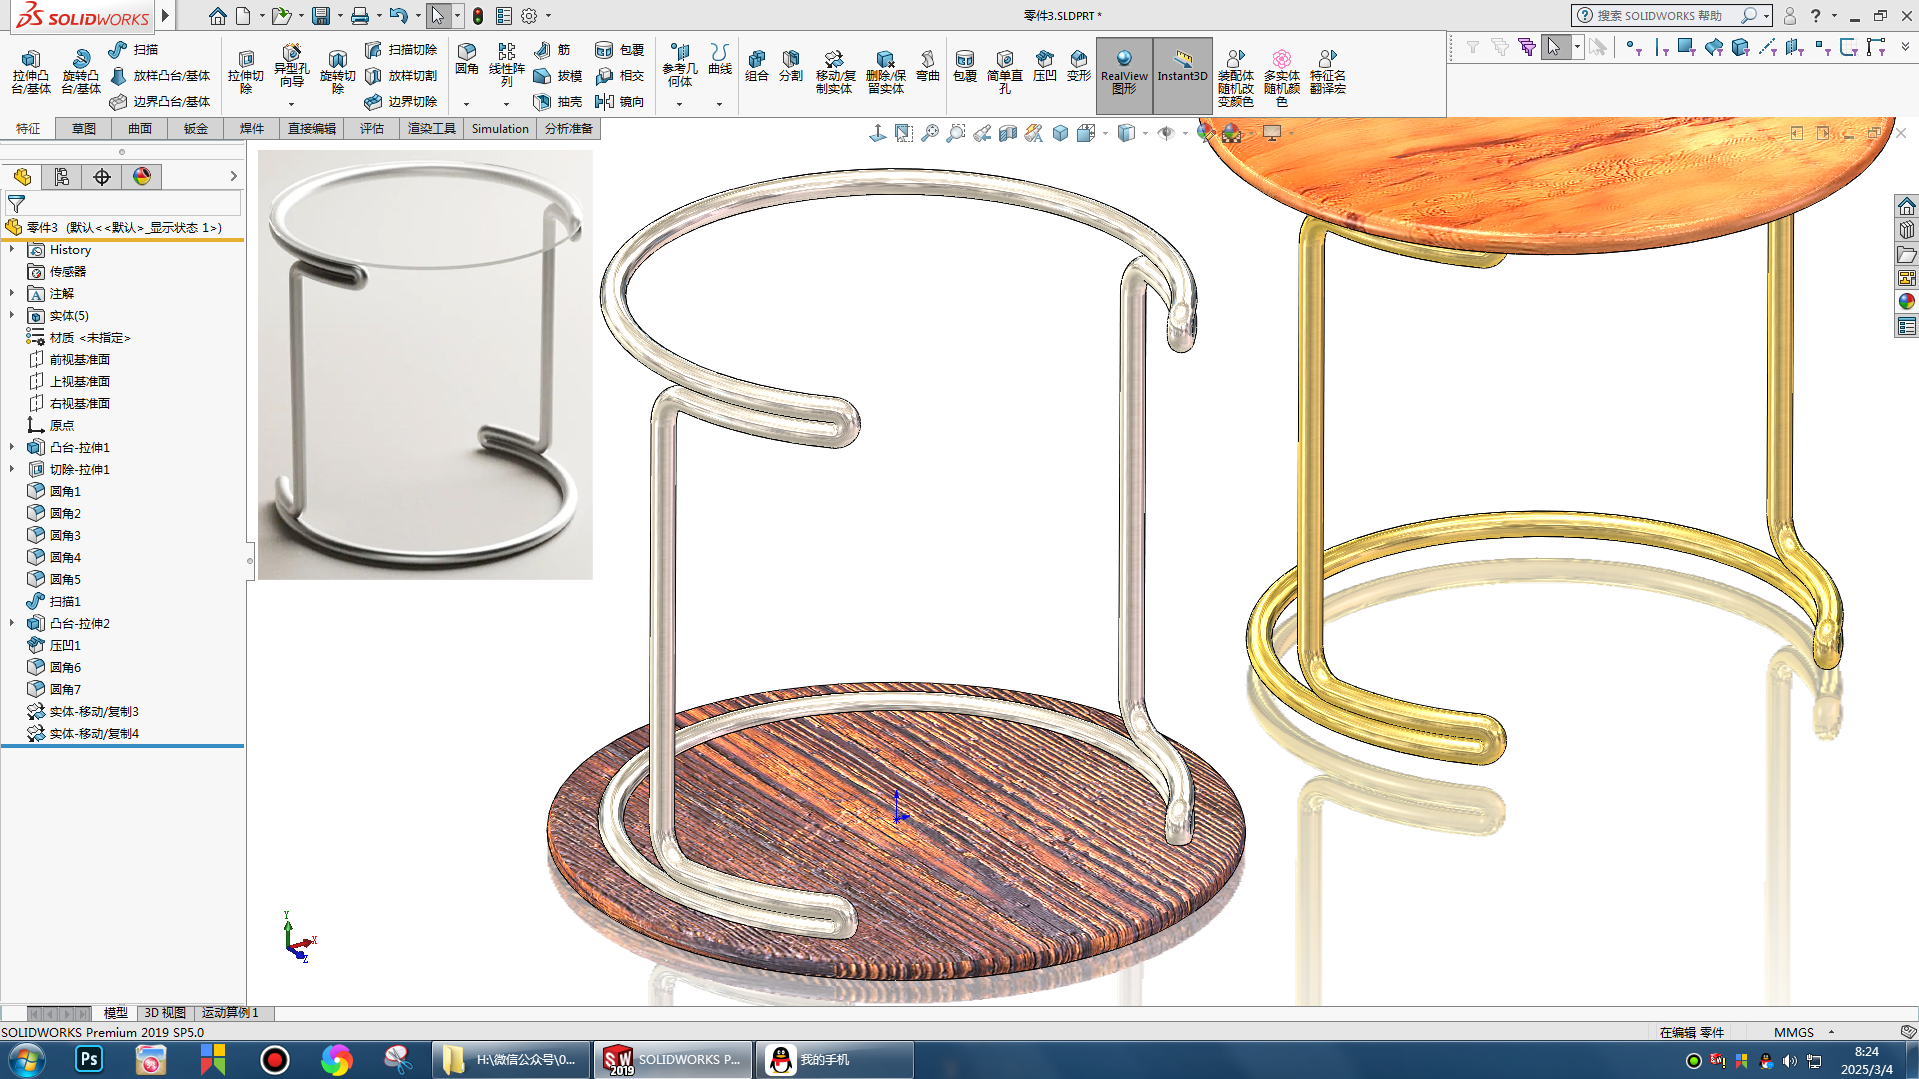The width and height of the screenshot is (1919, 1079).
Task: Open the 曲线 curves dropdown arrow
Action: pyautogui.click(x=719, y=104)
